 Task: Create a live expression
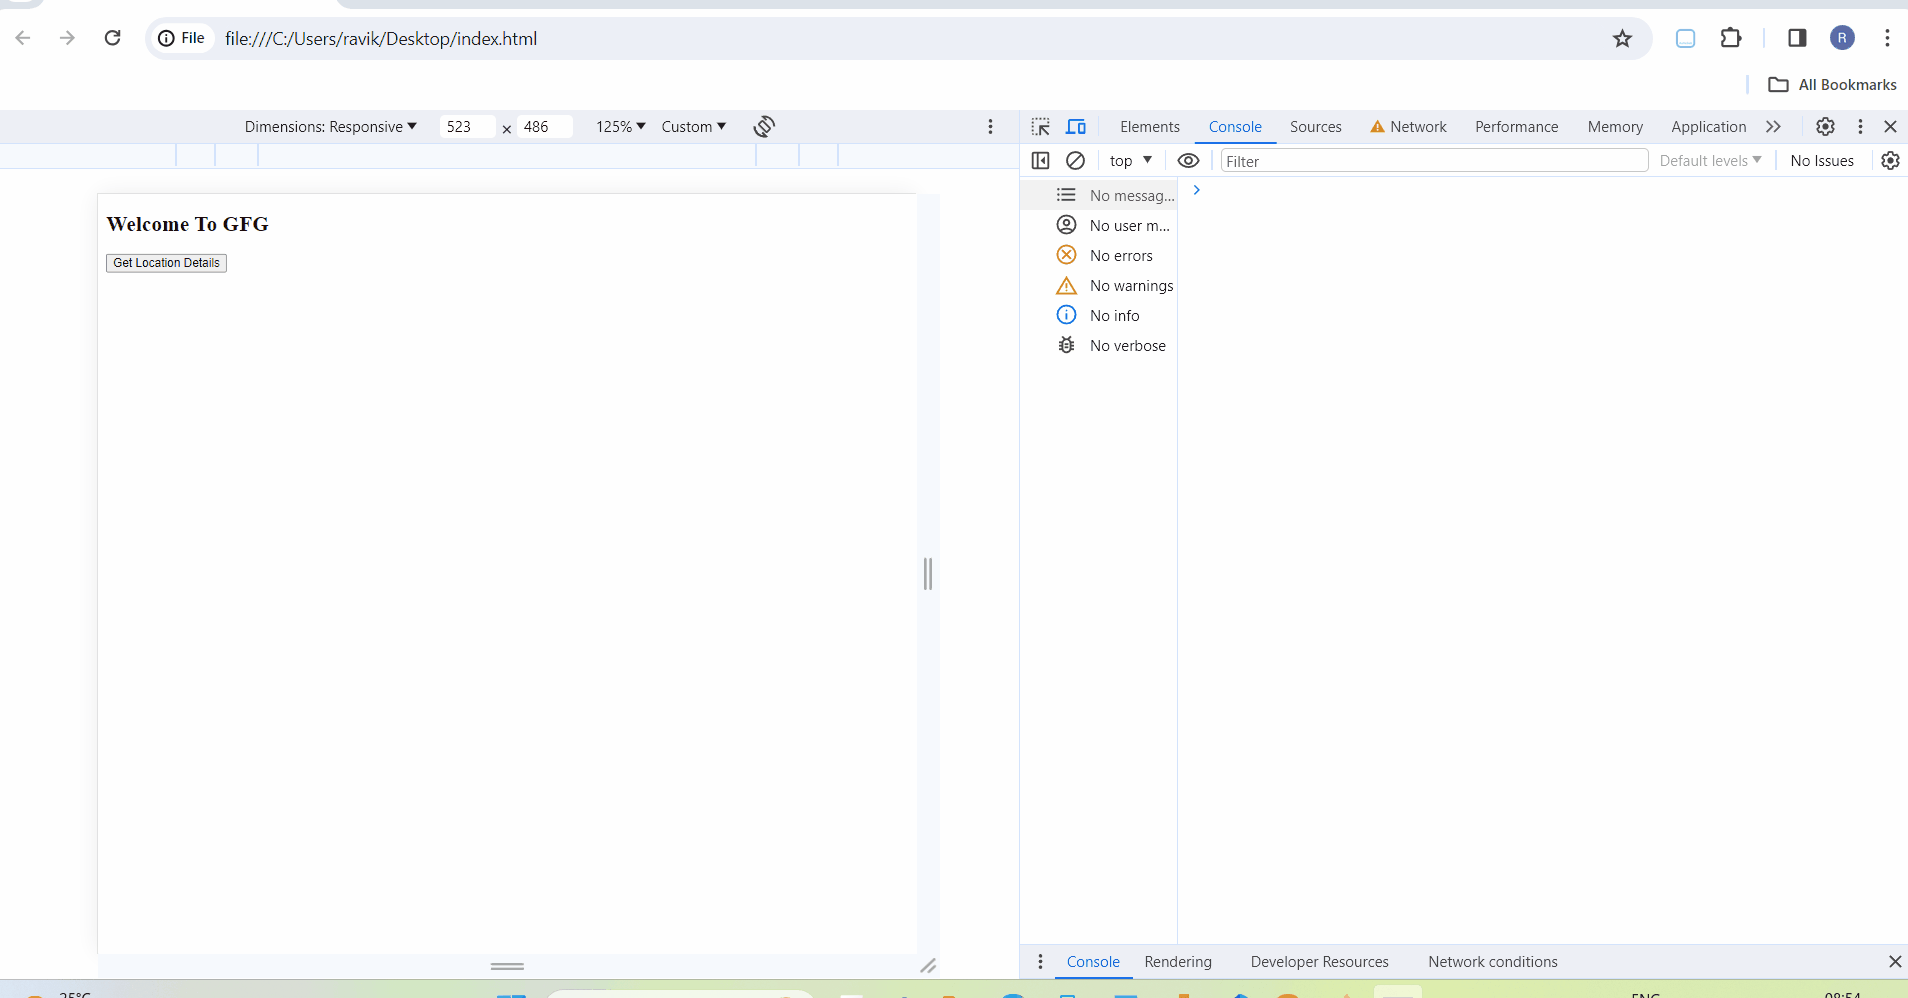click(x=1188, y=160)
